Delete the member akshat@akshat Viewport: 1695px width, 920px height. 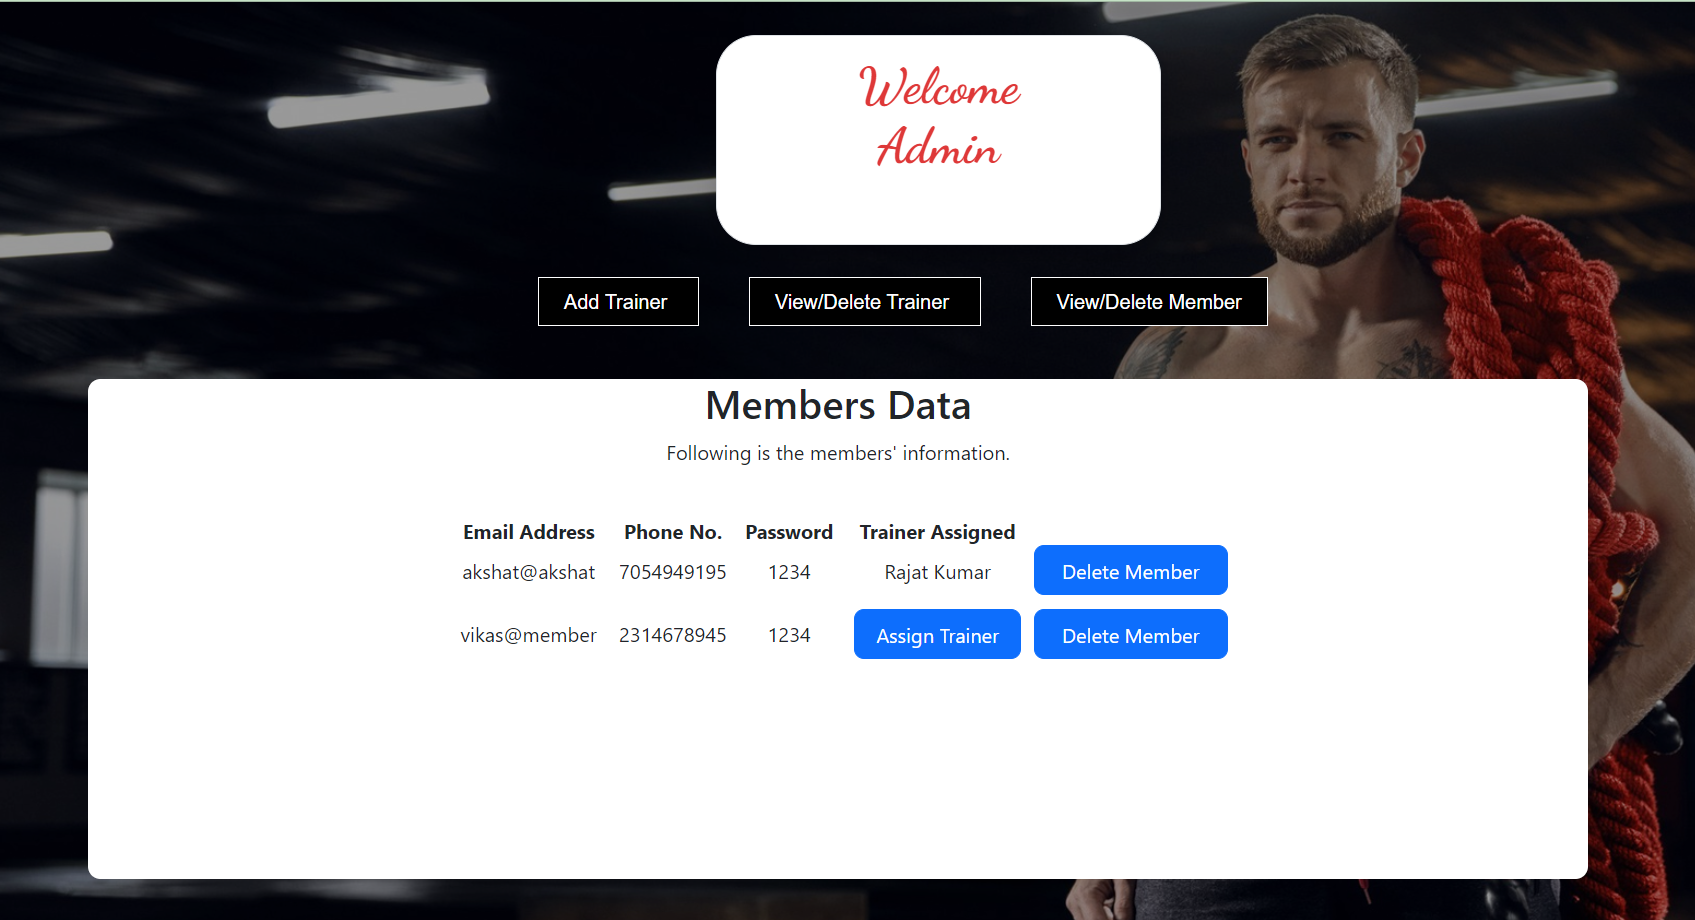tap(1130, 570)
